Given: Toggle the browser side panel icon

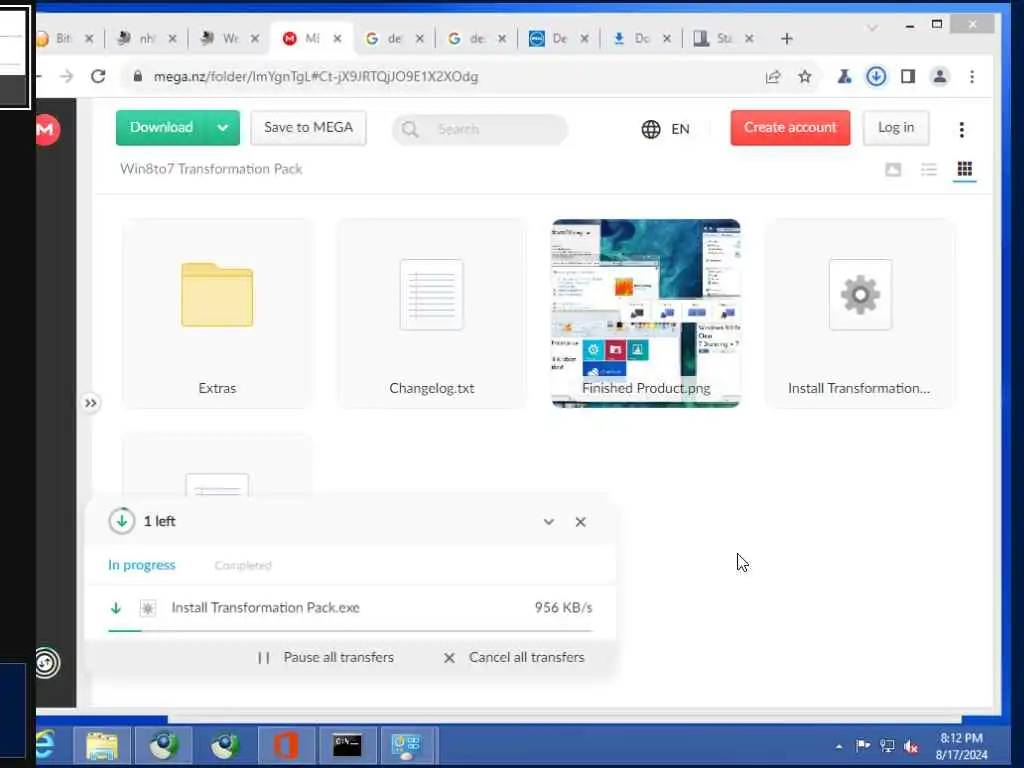Looking at the screenshot, I should 908,77.
